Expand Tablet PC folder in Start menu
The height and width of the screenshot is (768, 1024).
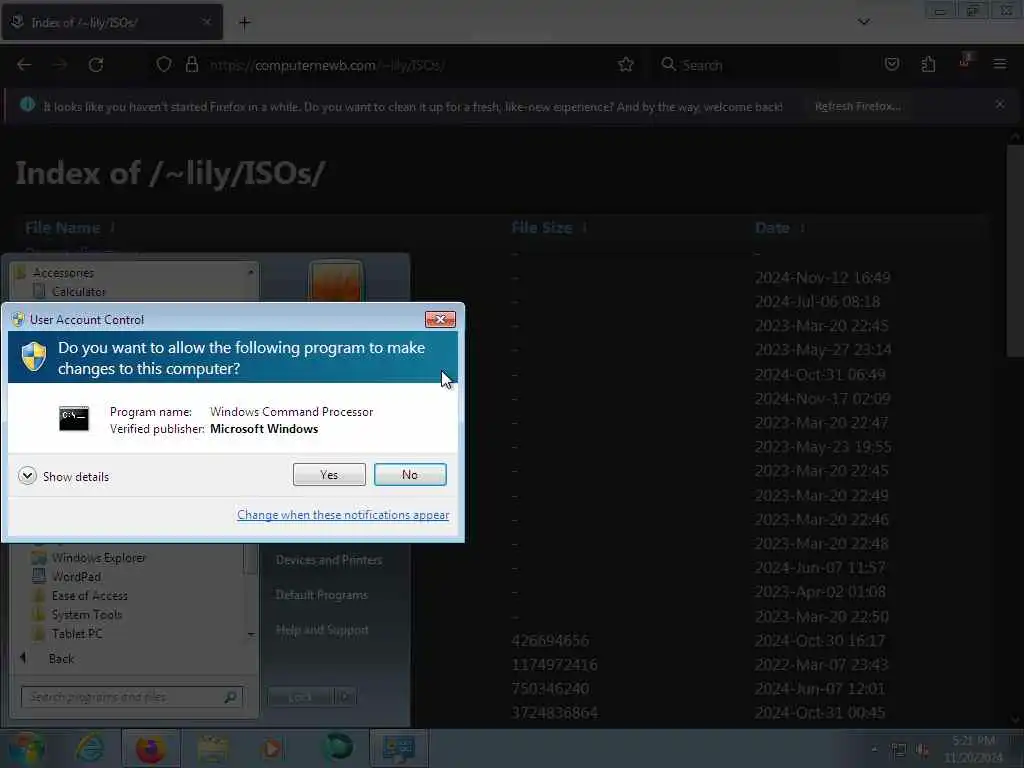[77, 633]
